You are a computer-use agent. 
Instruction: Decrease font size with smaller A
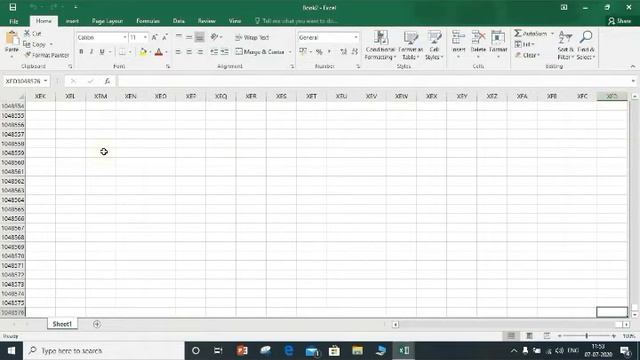[165, 38]
